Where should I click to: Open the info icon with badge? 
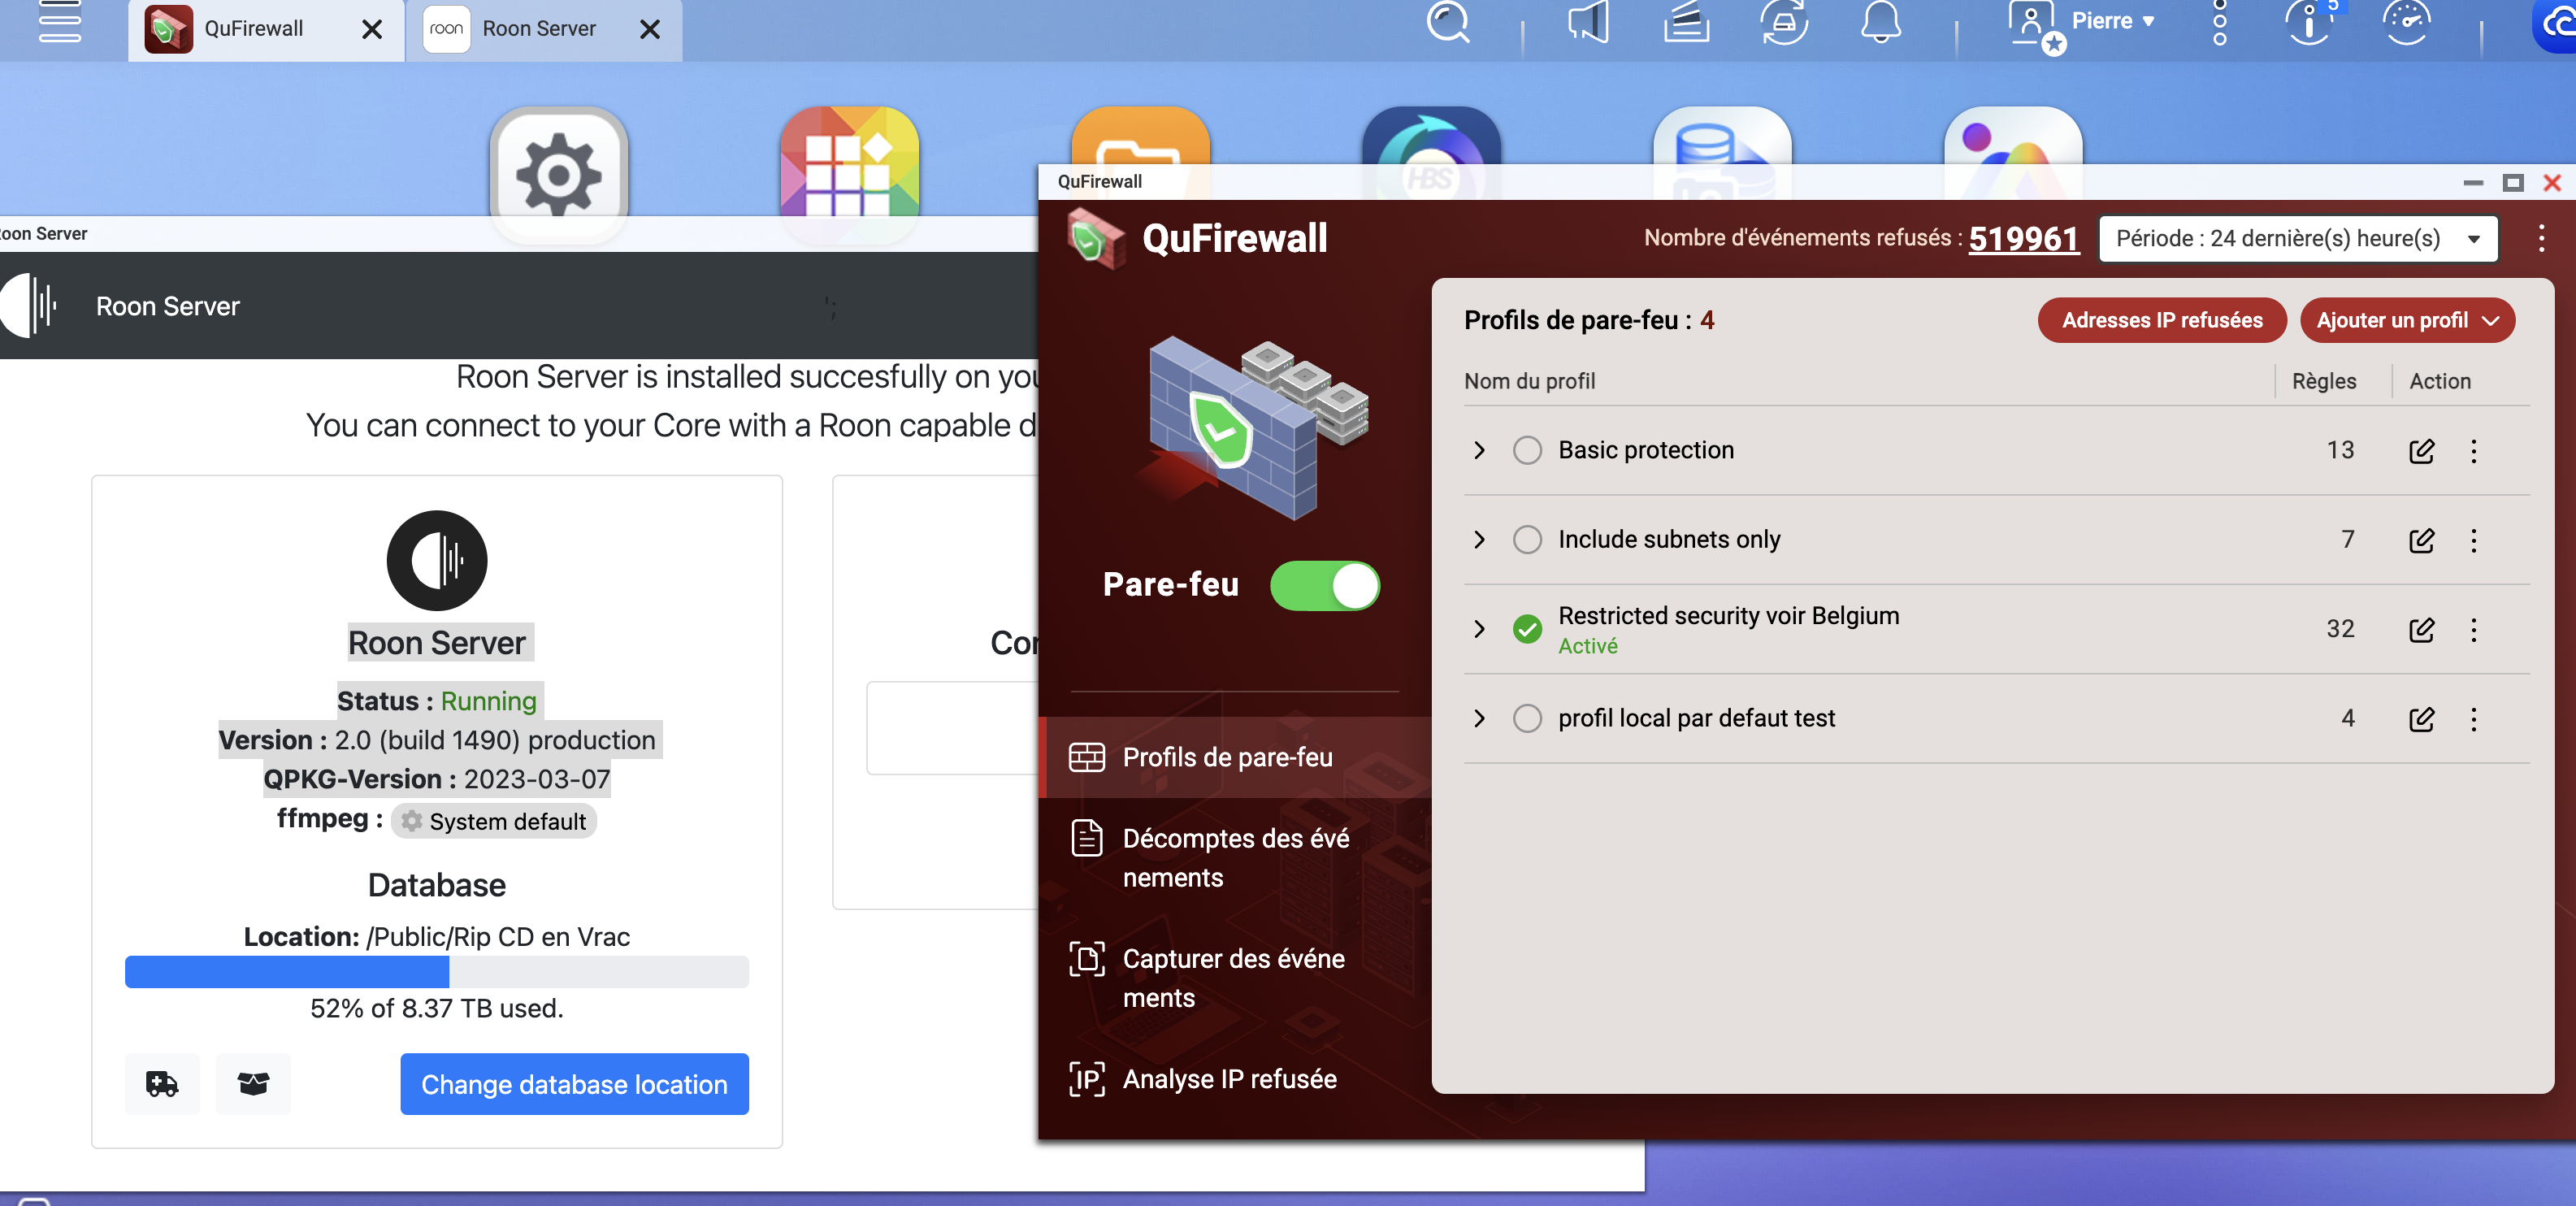click(2310, 21)
